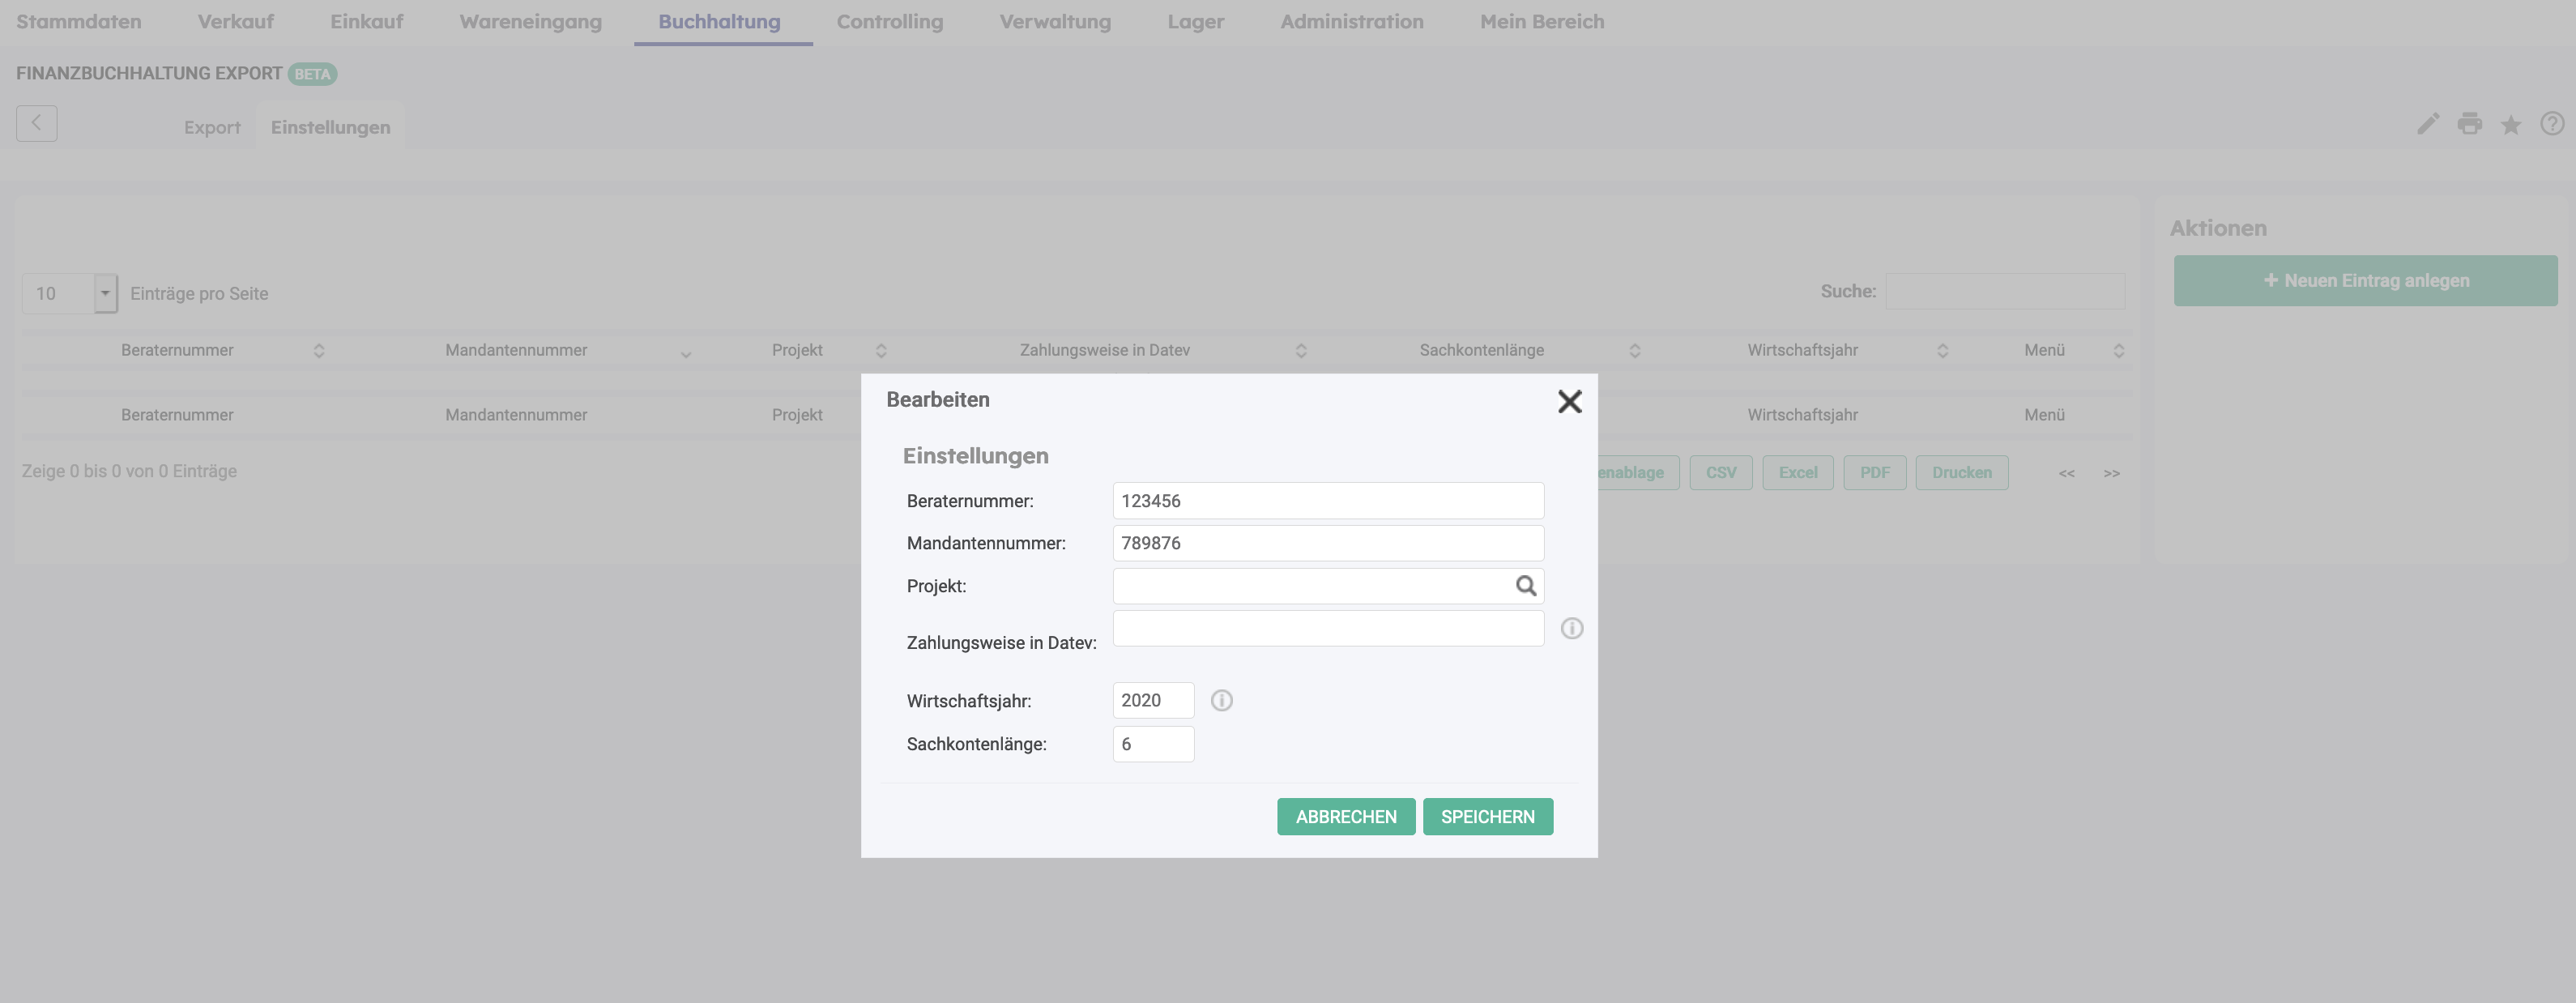Click Neuen Eintrag anlegen button

point(2365,280)
